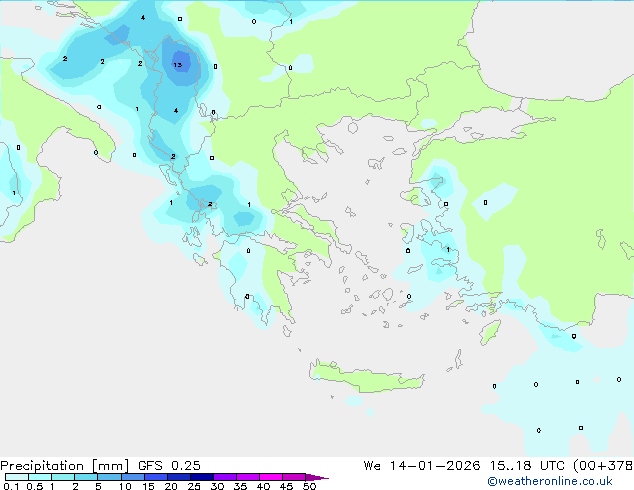Viewport: 634px width, 490px height.
Task: Click the 25–30 mm dark navy swatch
Action: coord(202,477)
